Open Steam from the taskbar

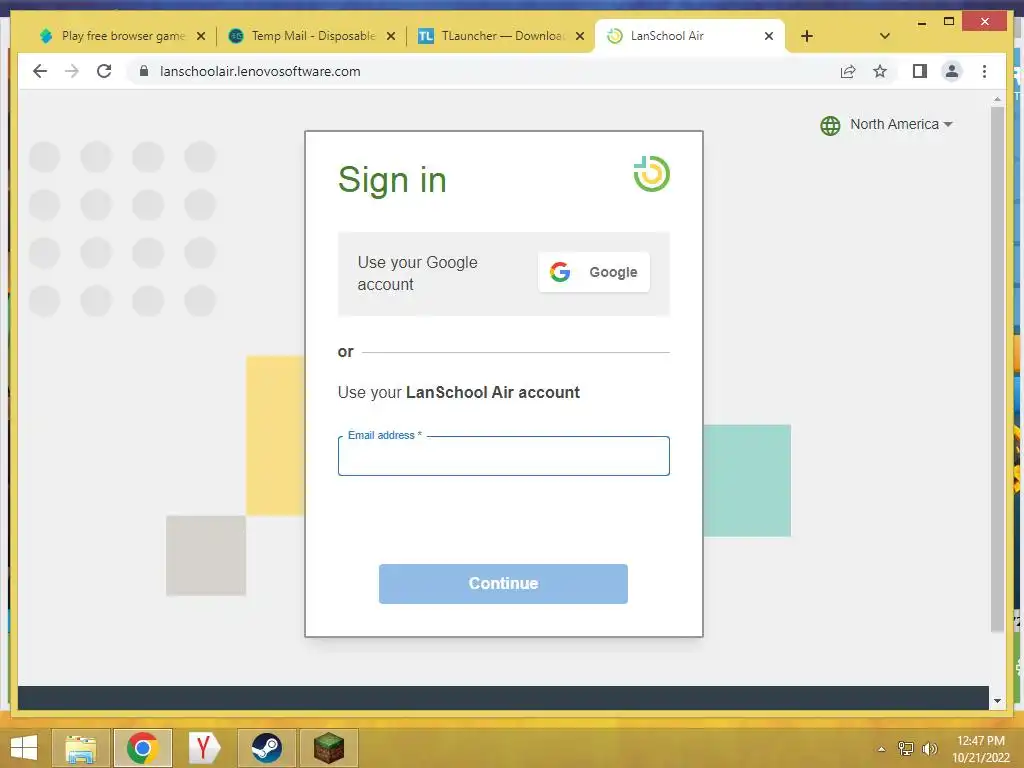coord(266,748)
